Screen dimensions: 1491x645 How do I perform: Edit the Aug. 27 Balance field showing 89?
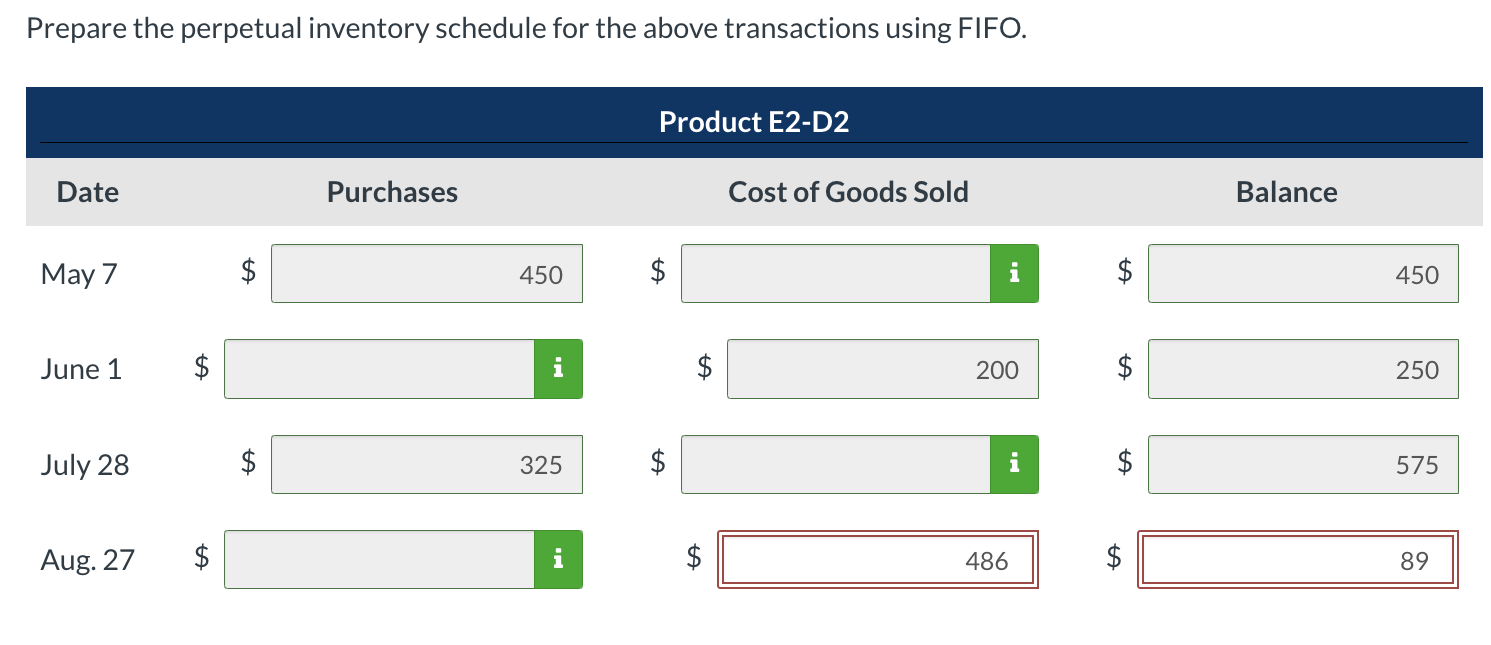[x=1297, y=561]
